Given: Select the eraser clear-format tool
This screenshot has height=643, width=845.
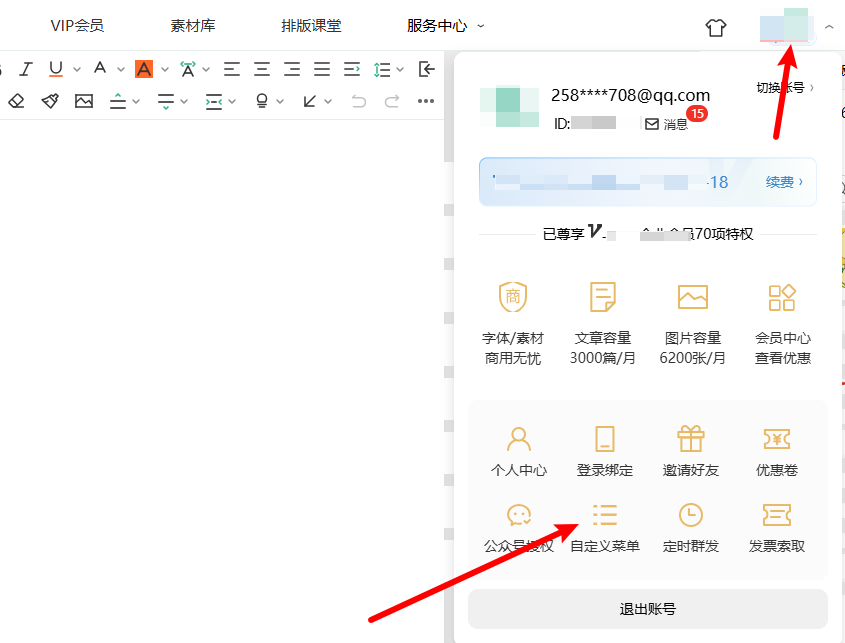Looking at the screenshot, I should (16, 101).
